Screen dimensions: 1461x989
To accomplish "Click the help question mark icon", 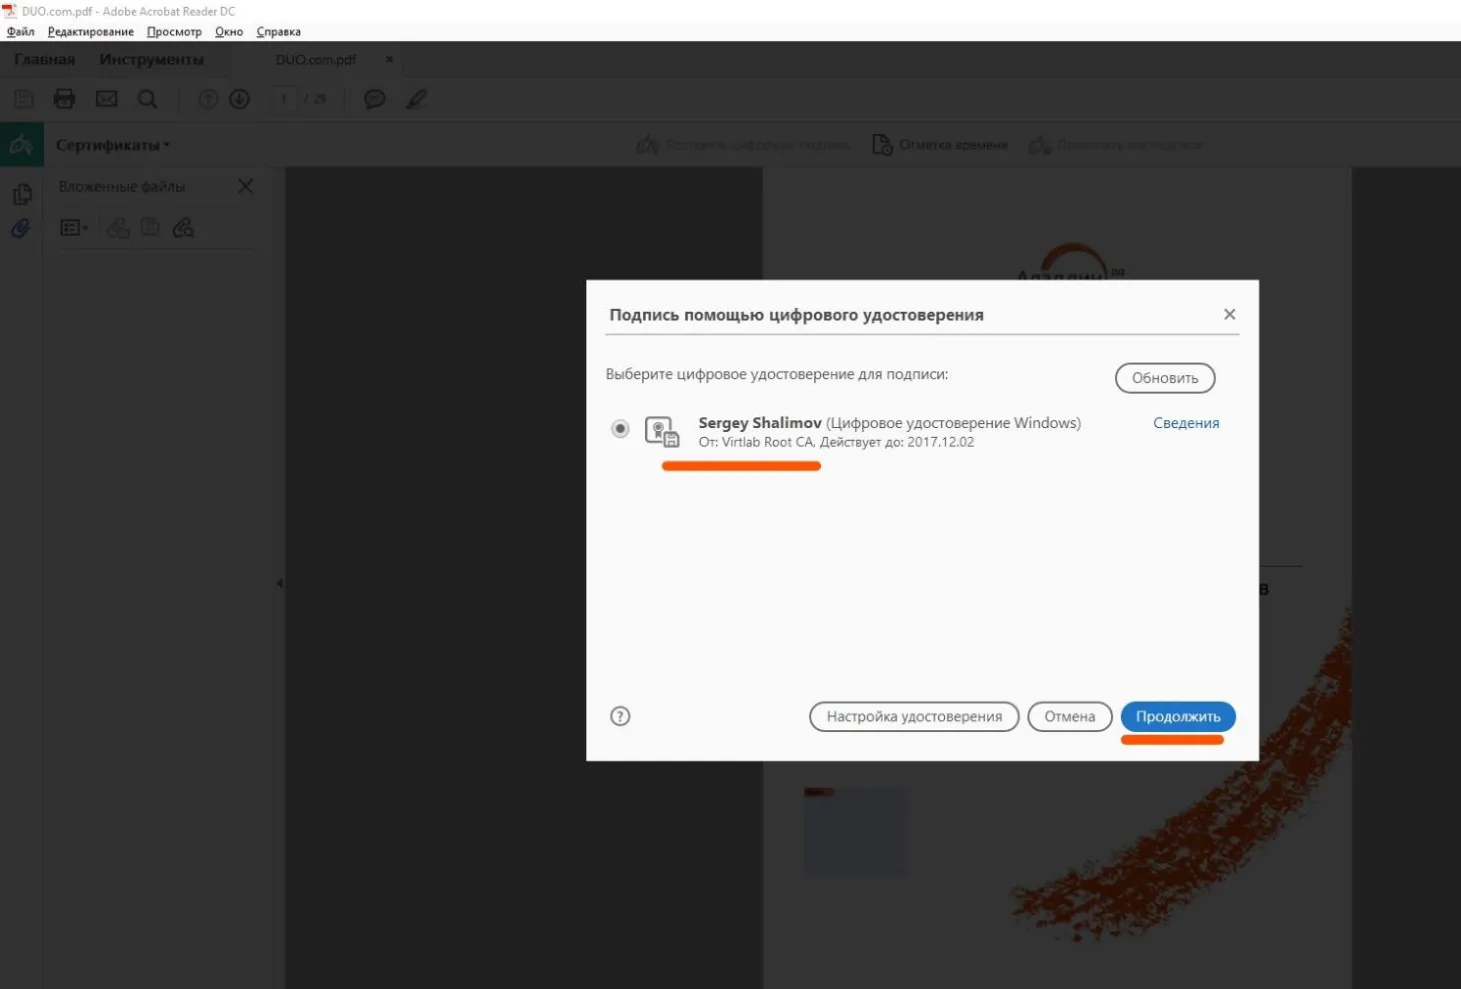I will [x=620, y=716].
